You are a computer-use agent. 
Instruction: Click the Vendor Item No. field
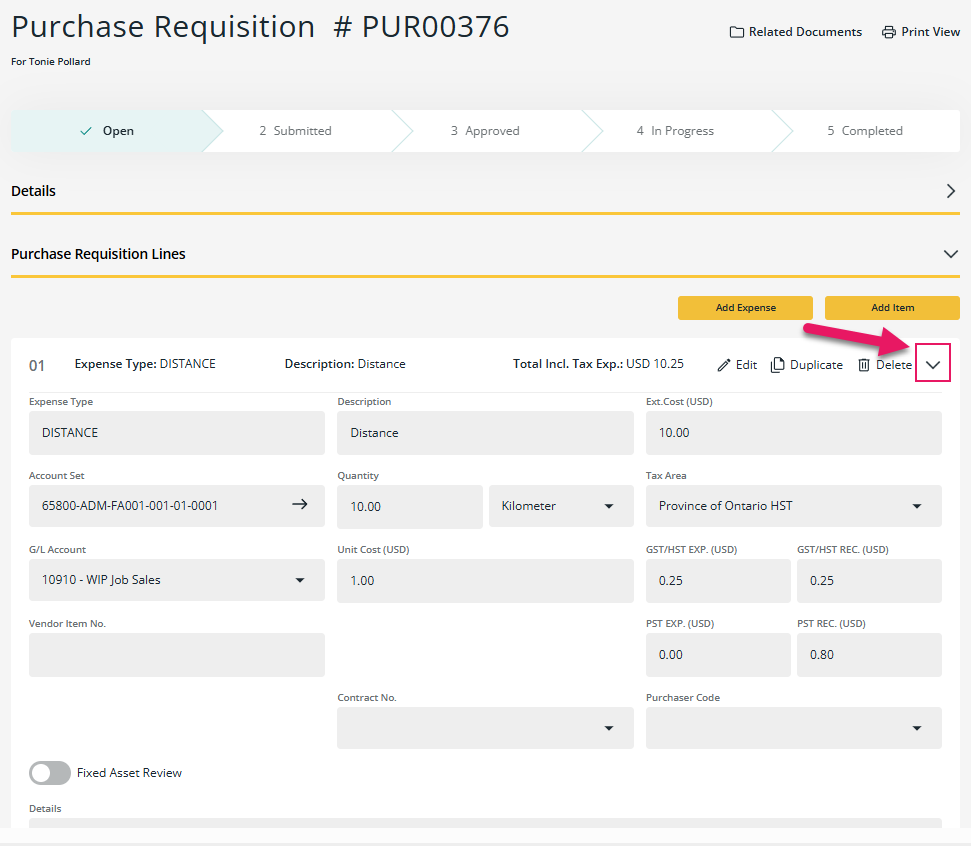176,655
